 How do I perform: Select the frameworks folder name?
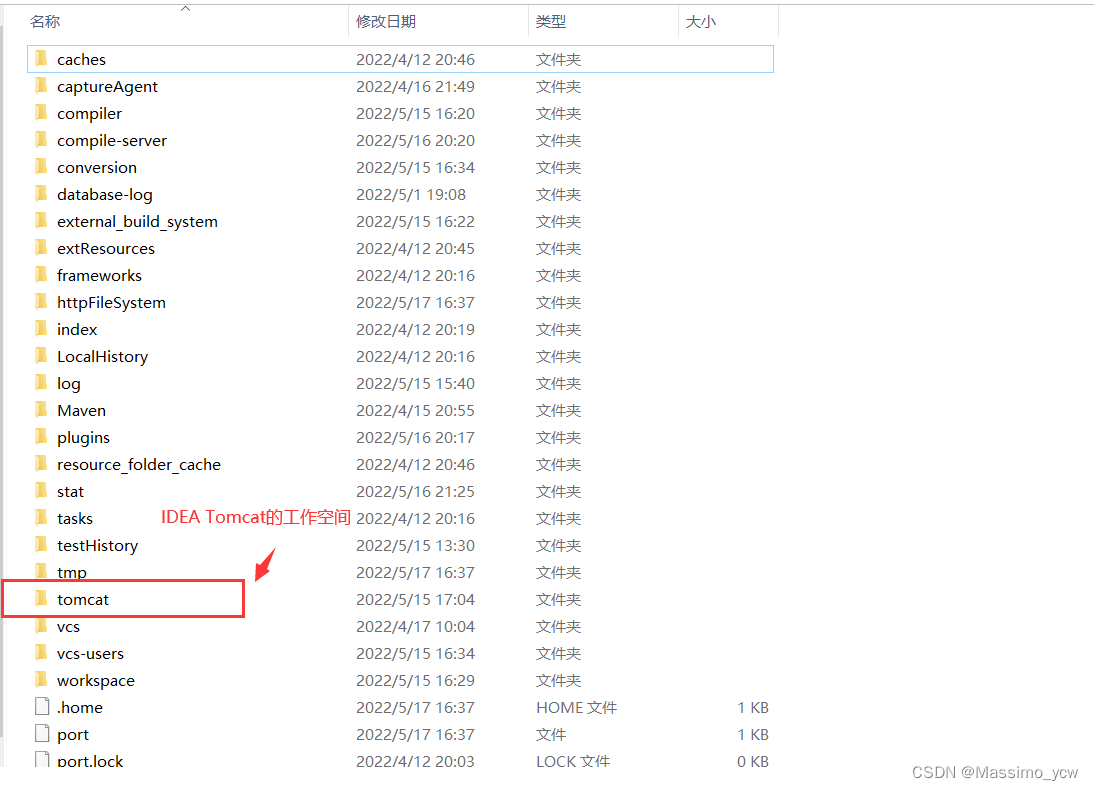coord(99,276)
